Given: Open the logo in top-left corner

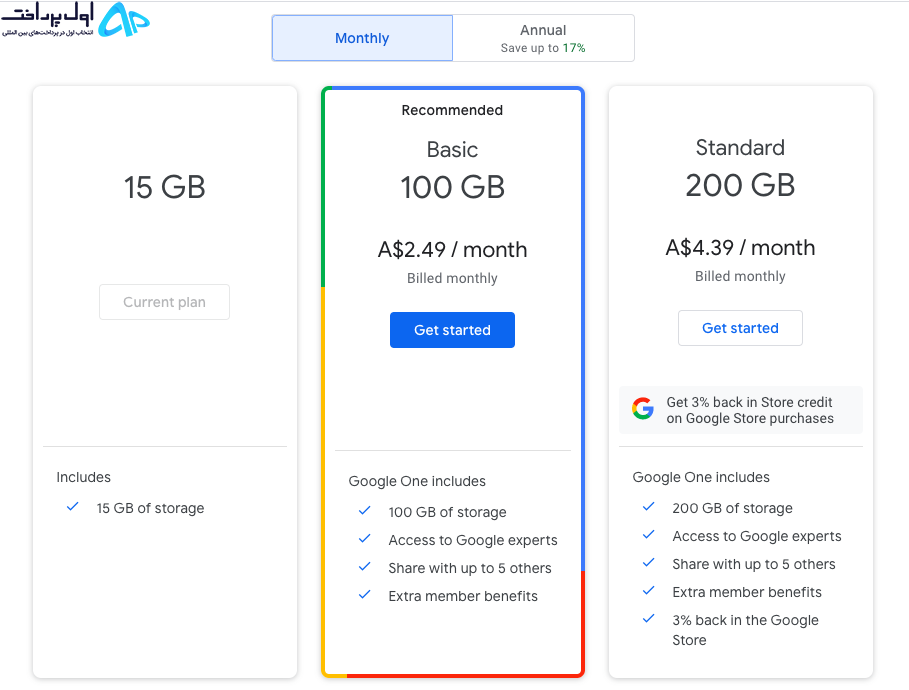Looking at the screenshot, I should click(x=75, y=20).
